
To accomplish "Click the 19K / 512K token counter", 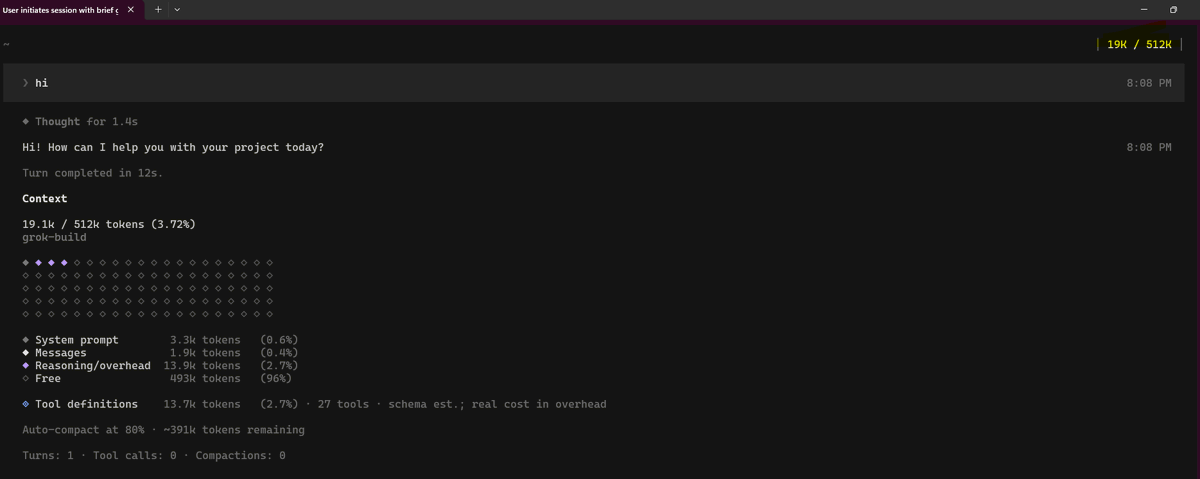I will 1139,44.
